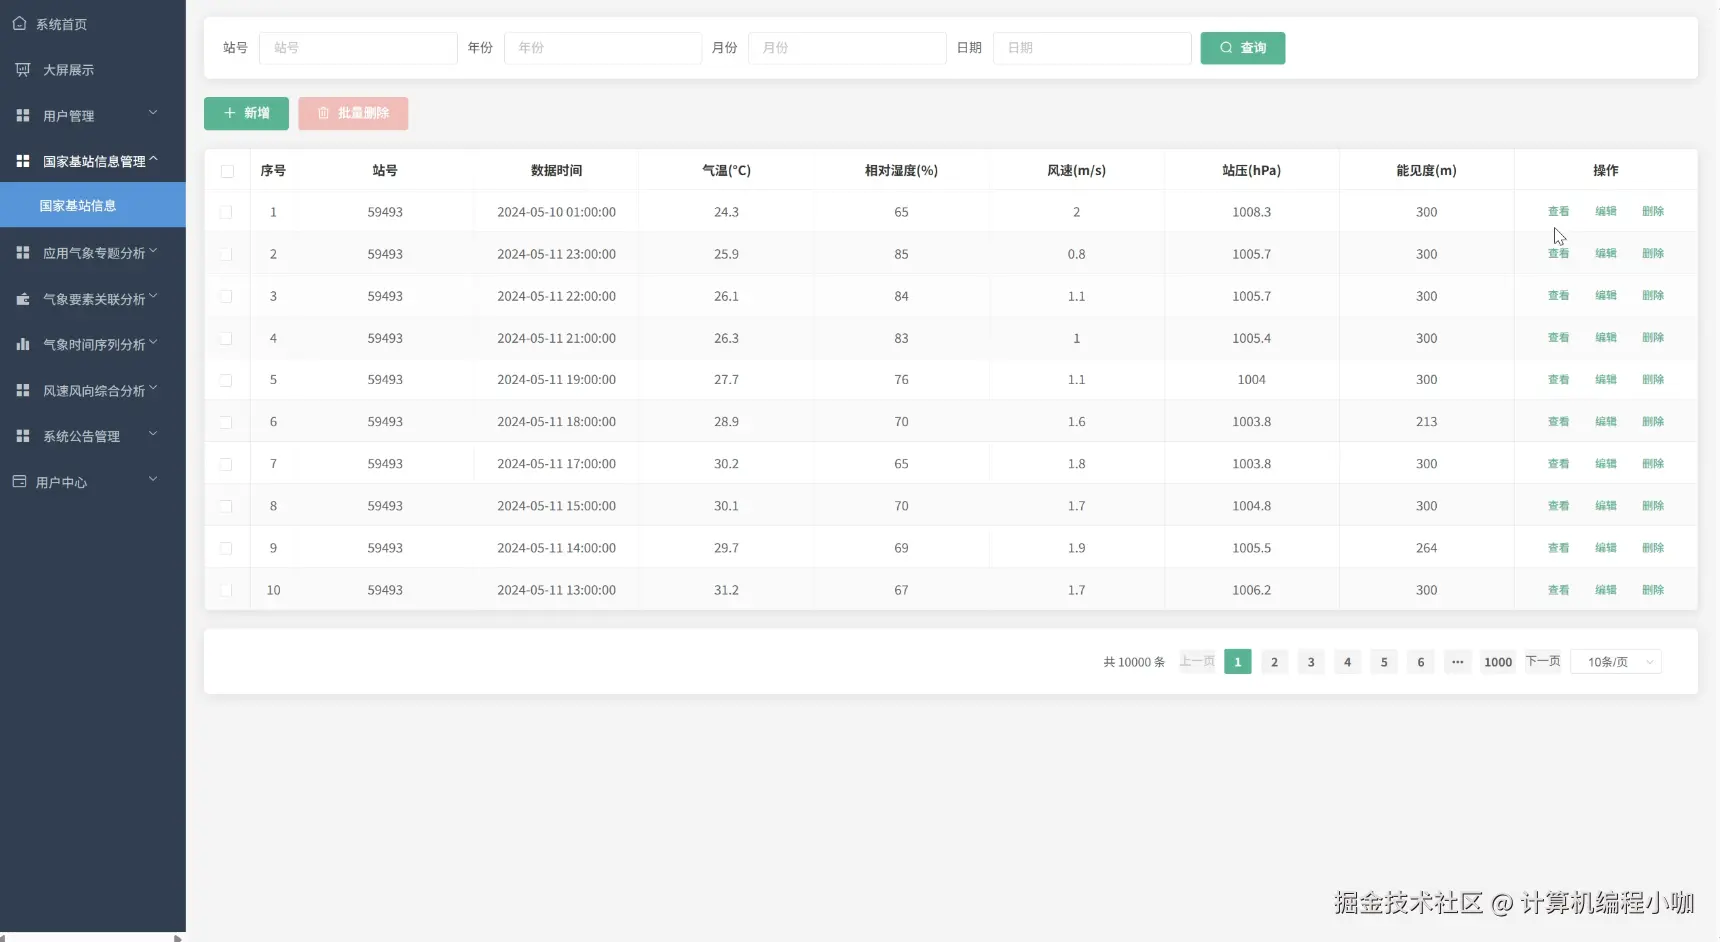Click the card icon beside 用户中心
The width and height of the screenshot is (1720, 942).
(x=19, y=481)
